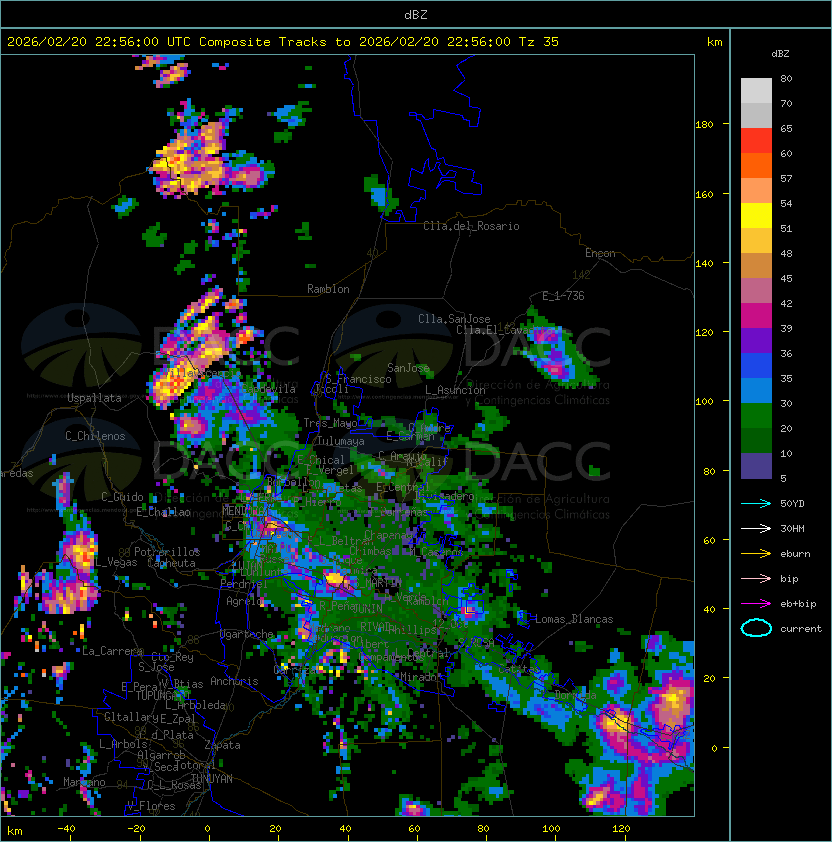Click the 'Clla.del_Rosario' map label
Image resolution: width=832 pixels, height=842 pixels.
[471, 226]
